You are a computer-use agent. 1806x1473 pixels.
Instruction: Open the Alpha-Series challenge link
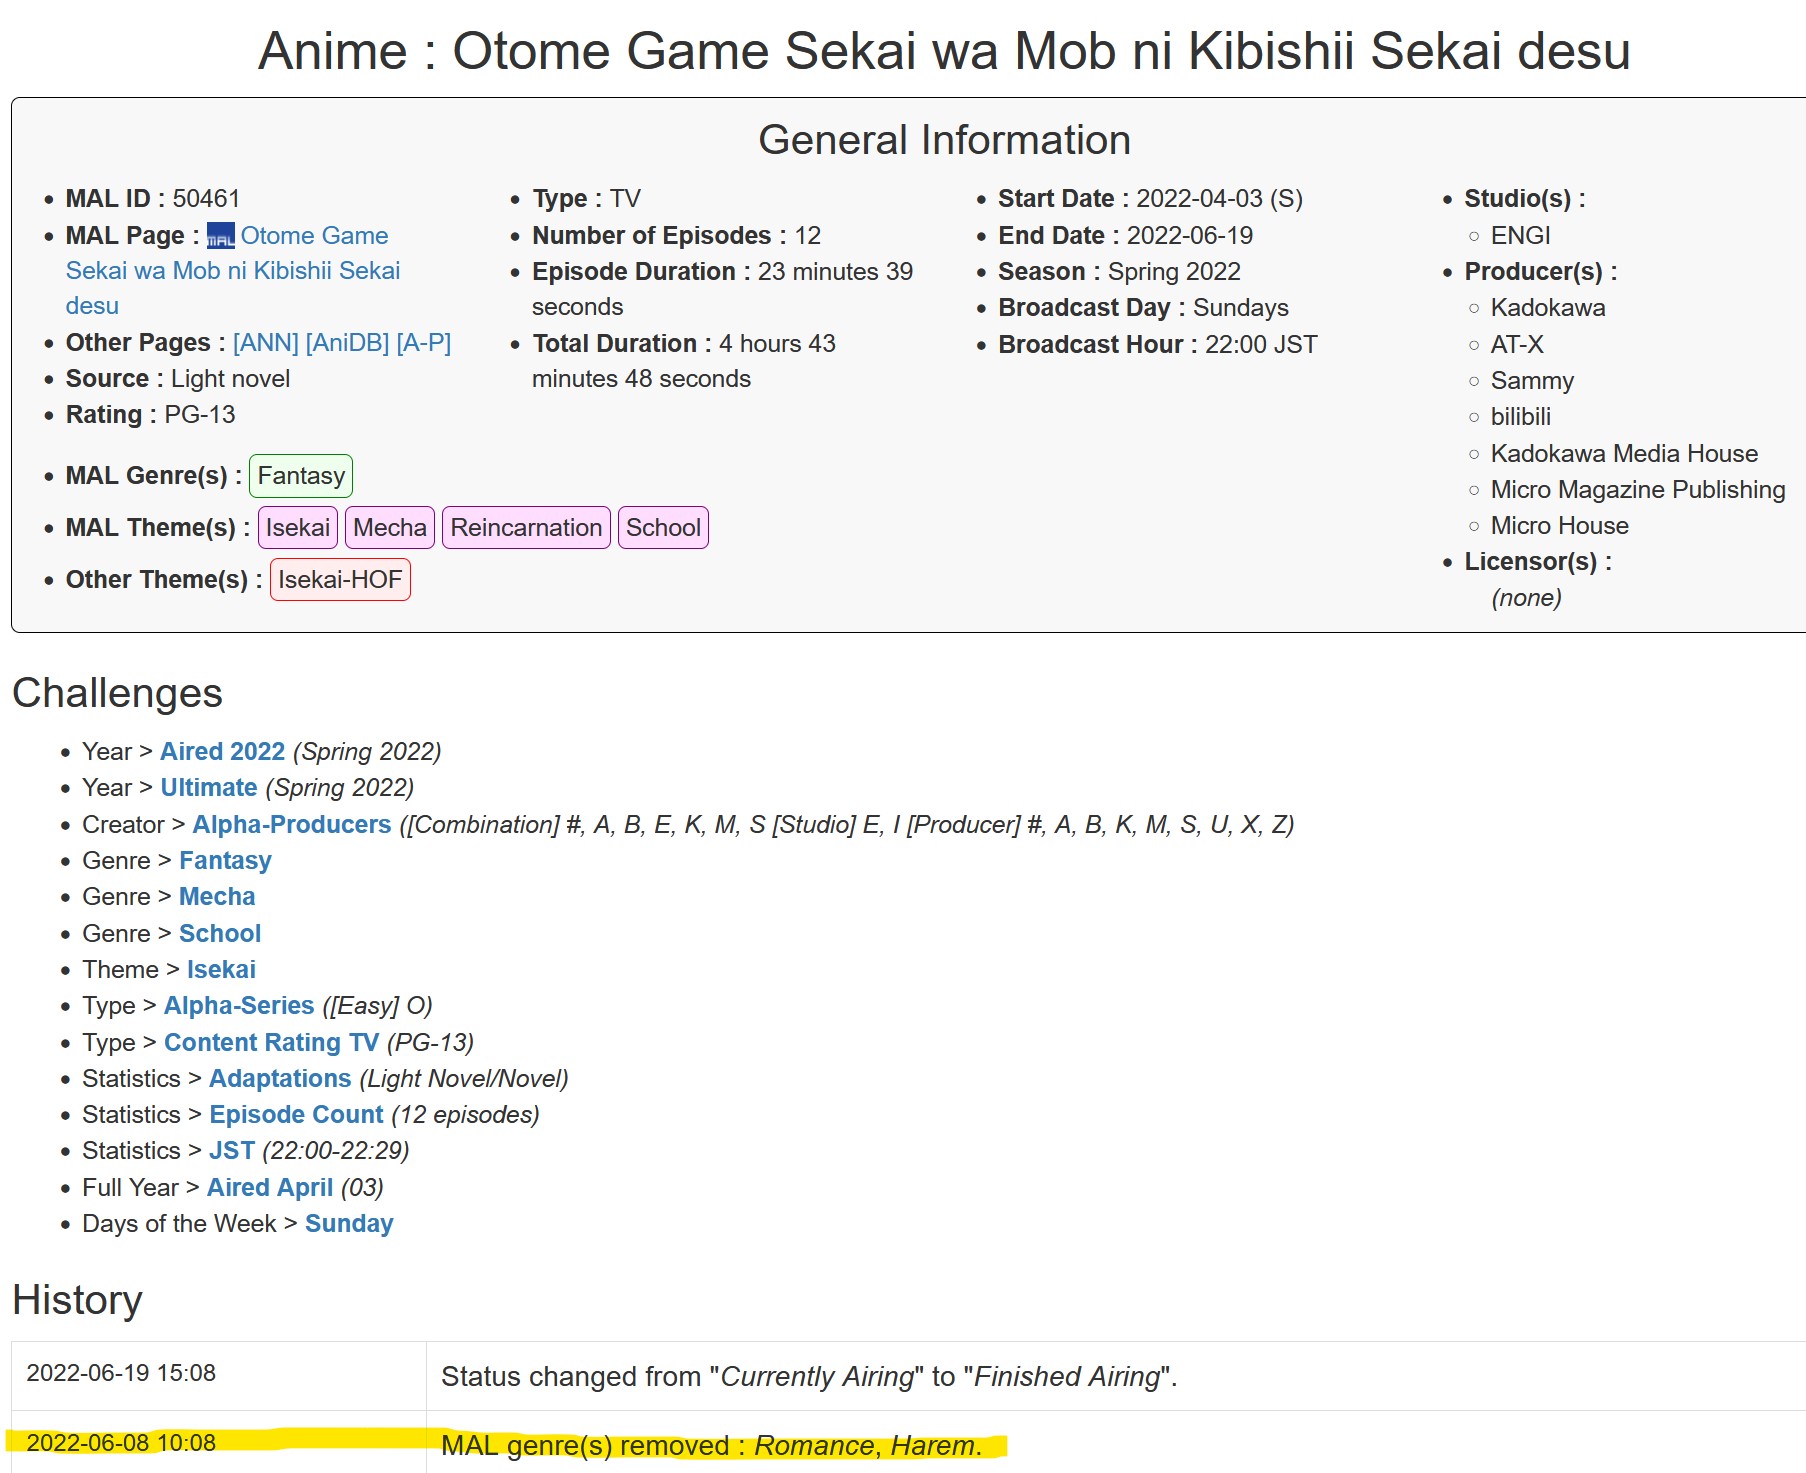click(239, 1006)
